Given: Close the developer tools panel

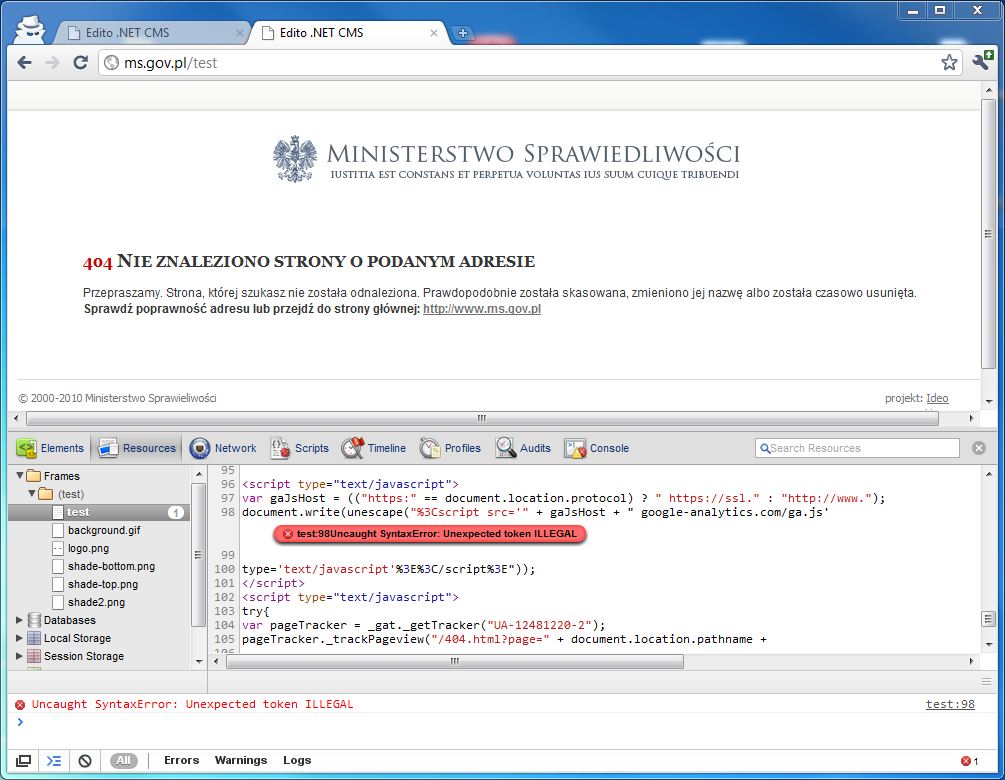Looking at the screenshot, I should tap(979, 448).
